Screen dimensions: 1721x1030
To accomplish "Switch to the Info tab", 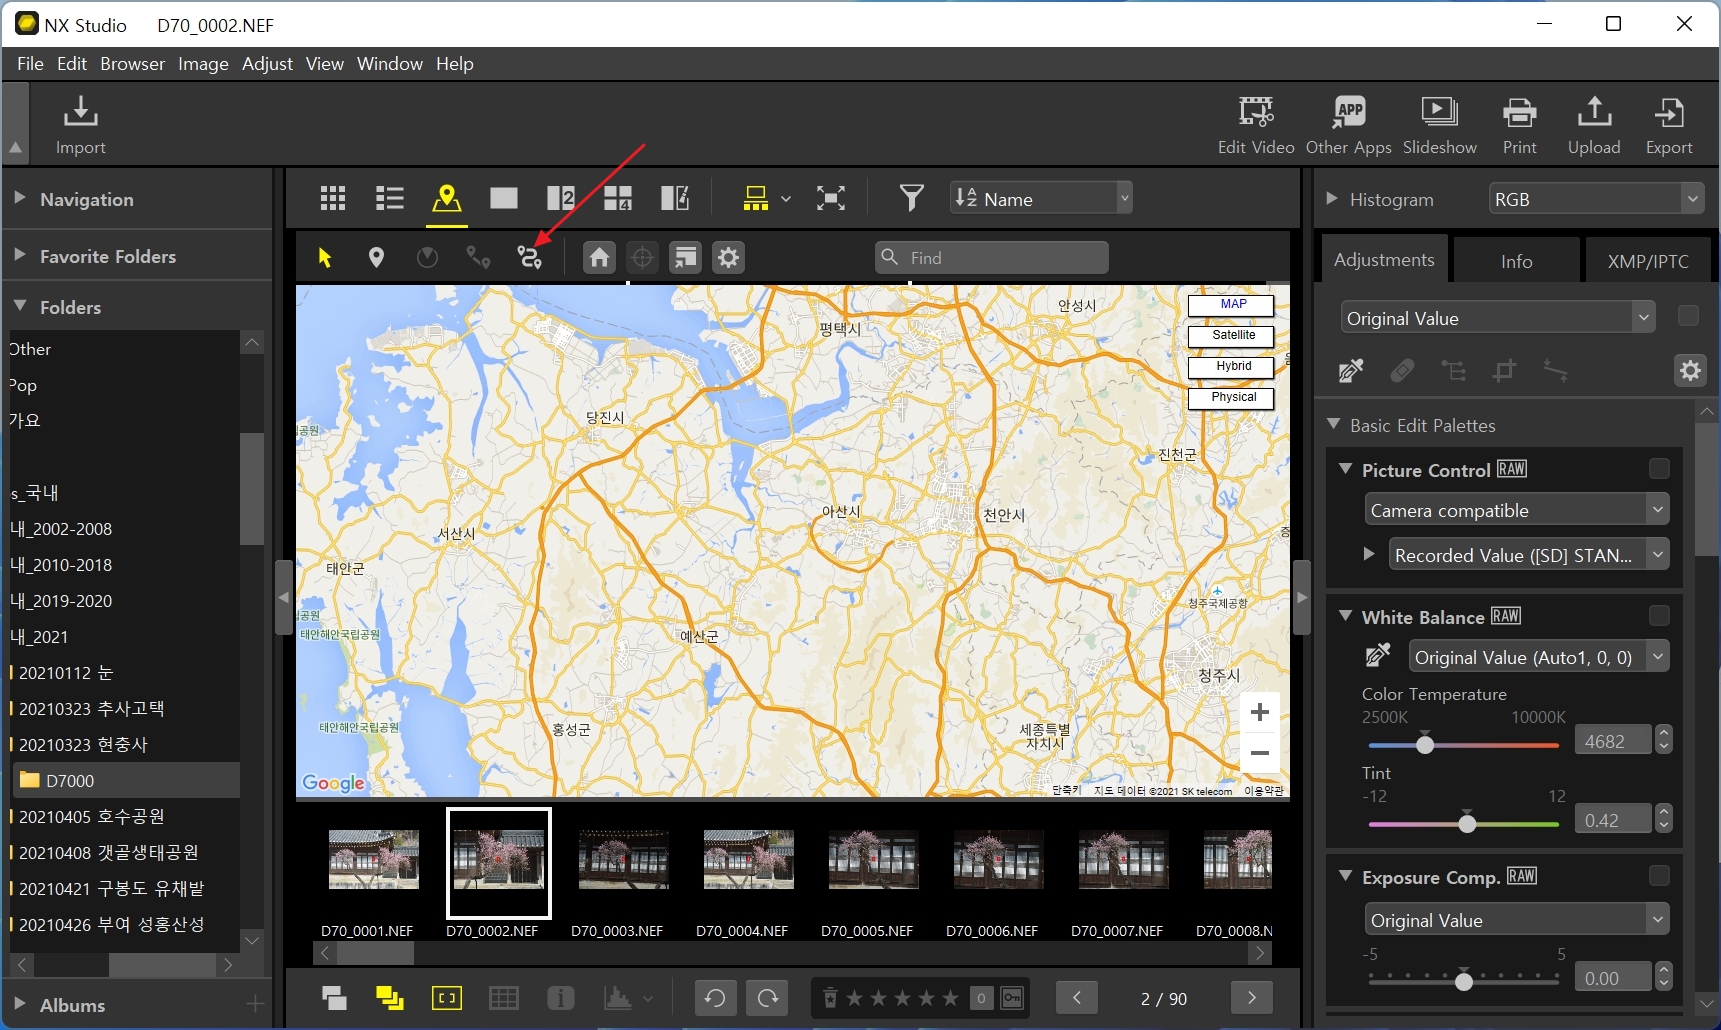I will 1516,260.
